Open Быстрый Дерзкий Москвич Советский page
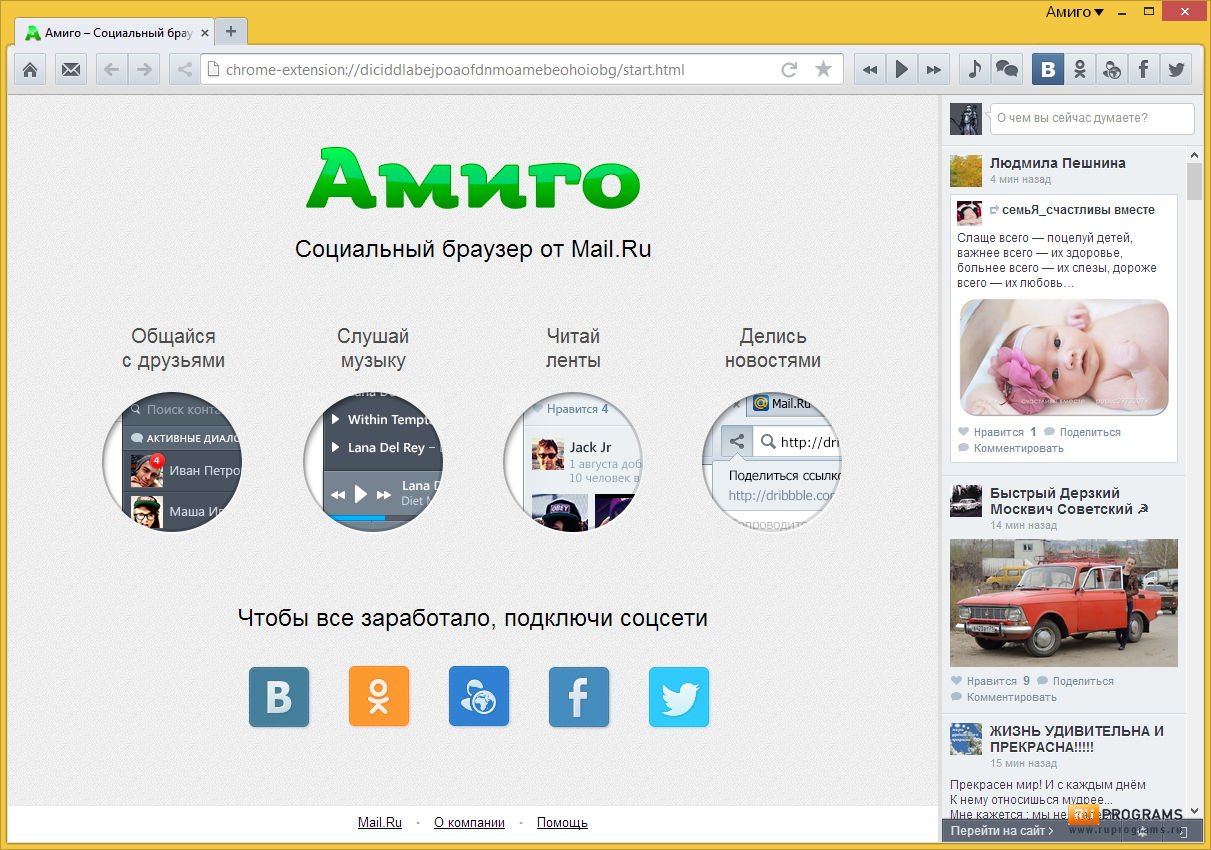This screenshot has height=850, width=1211. 1069,501
